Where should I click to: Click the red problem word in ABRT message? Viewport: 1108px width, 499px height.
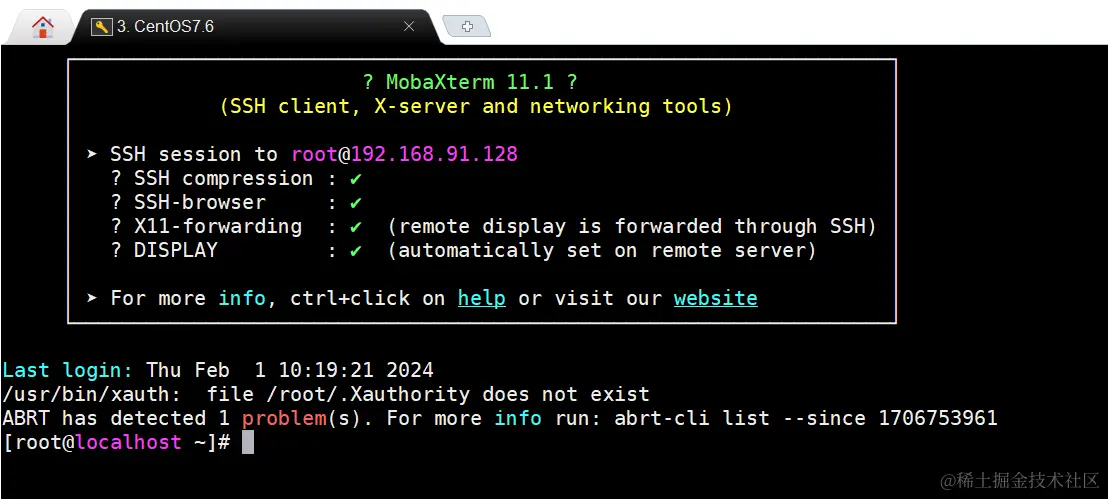284,418
